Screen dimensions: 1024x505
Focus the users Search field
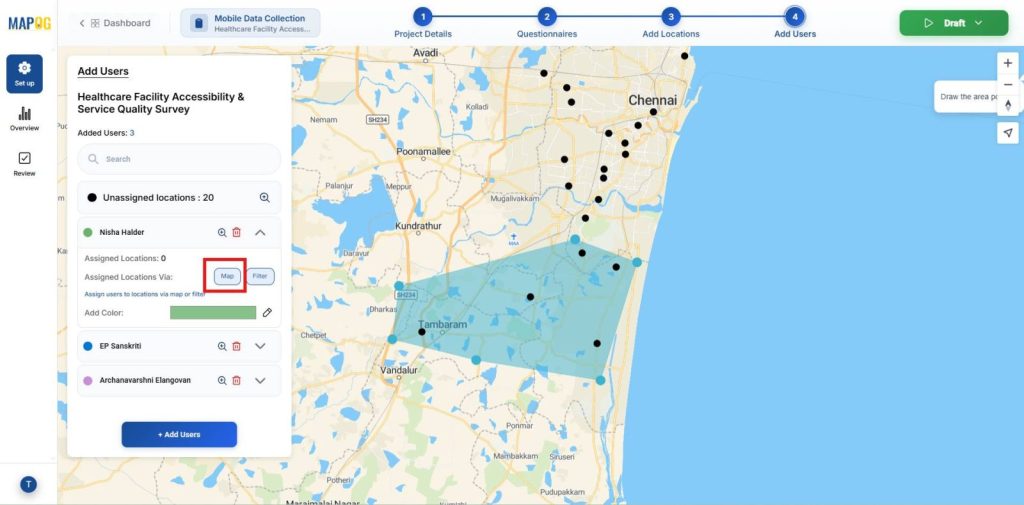(x=179, y=159)
